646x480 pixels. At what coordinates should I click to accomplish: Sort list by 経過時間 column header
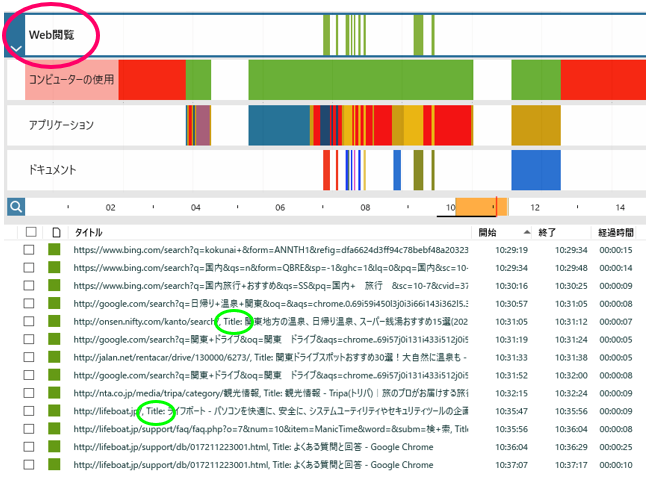tap(616, 233)
